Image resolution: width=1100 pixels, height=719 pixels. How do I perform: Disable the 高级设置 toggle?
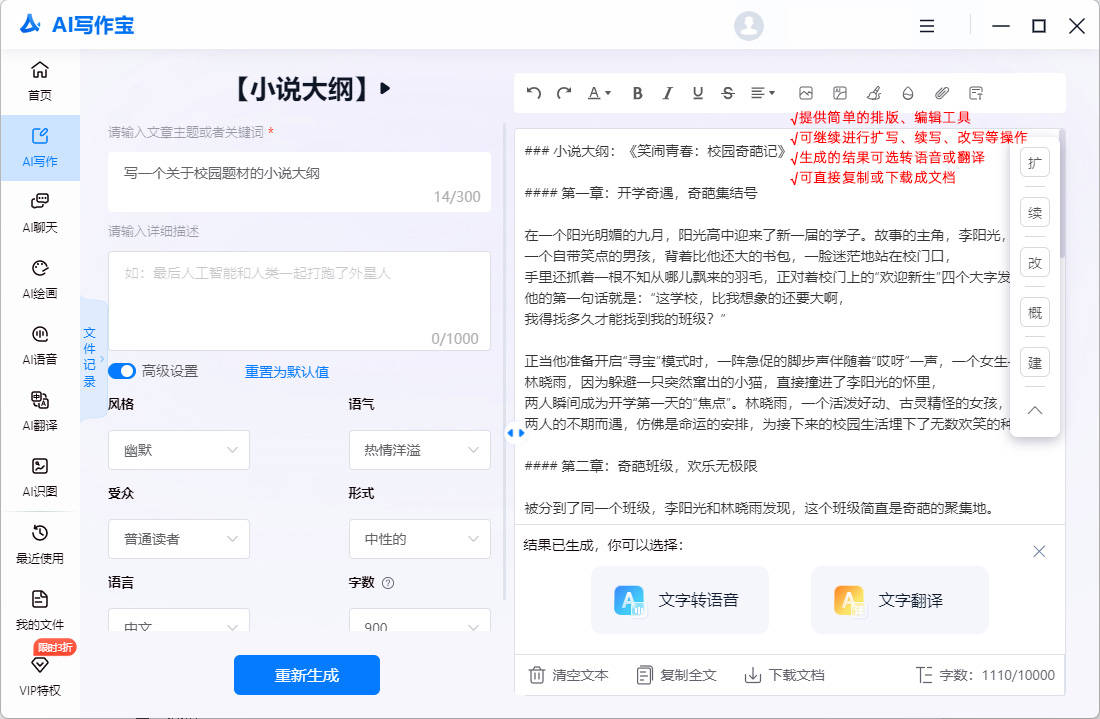click(121, 370)
